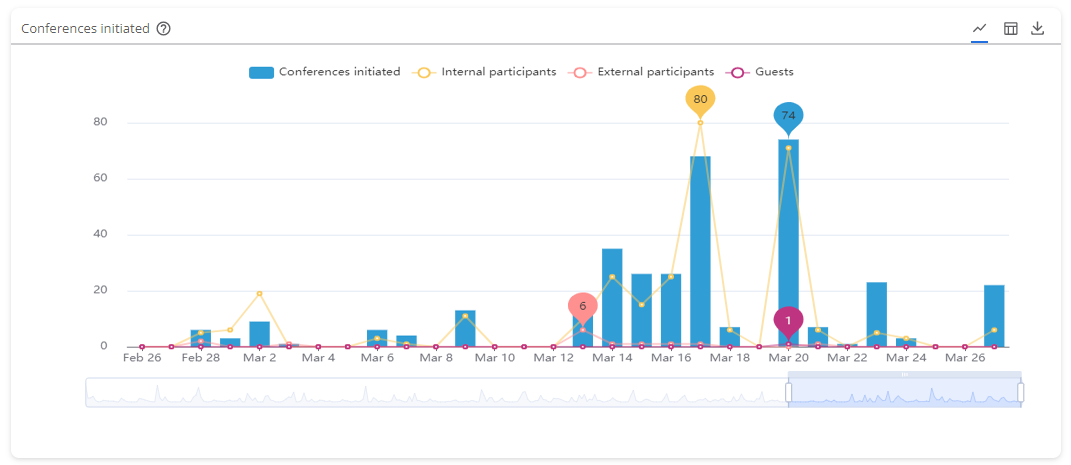Click the magenta 1 Guests marker
This screenshot has height=465, width=1071.
coord(788,321)
